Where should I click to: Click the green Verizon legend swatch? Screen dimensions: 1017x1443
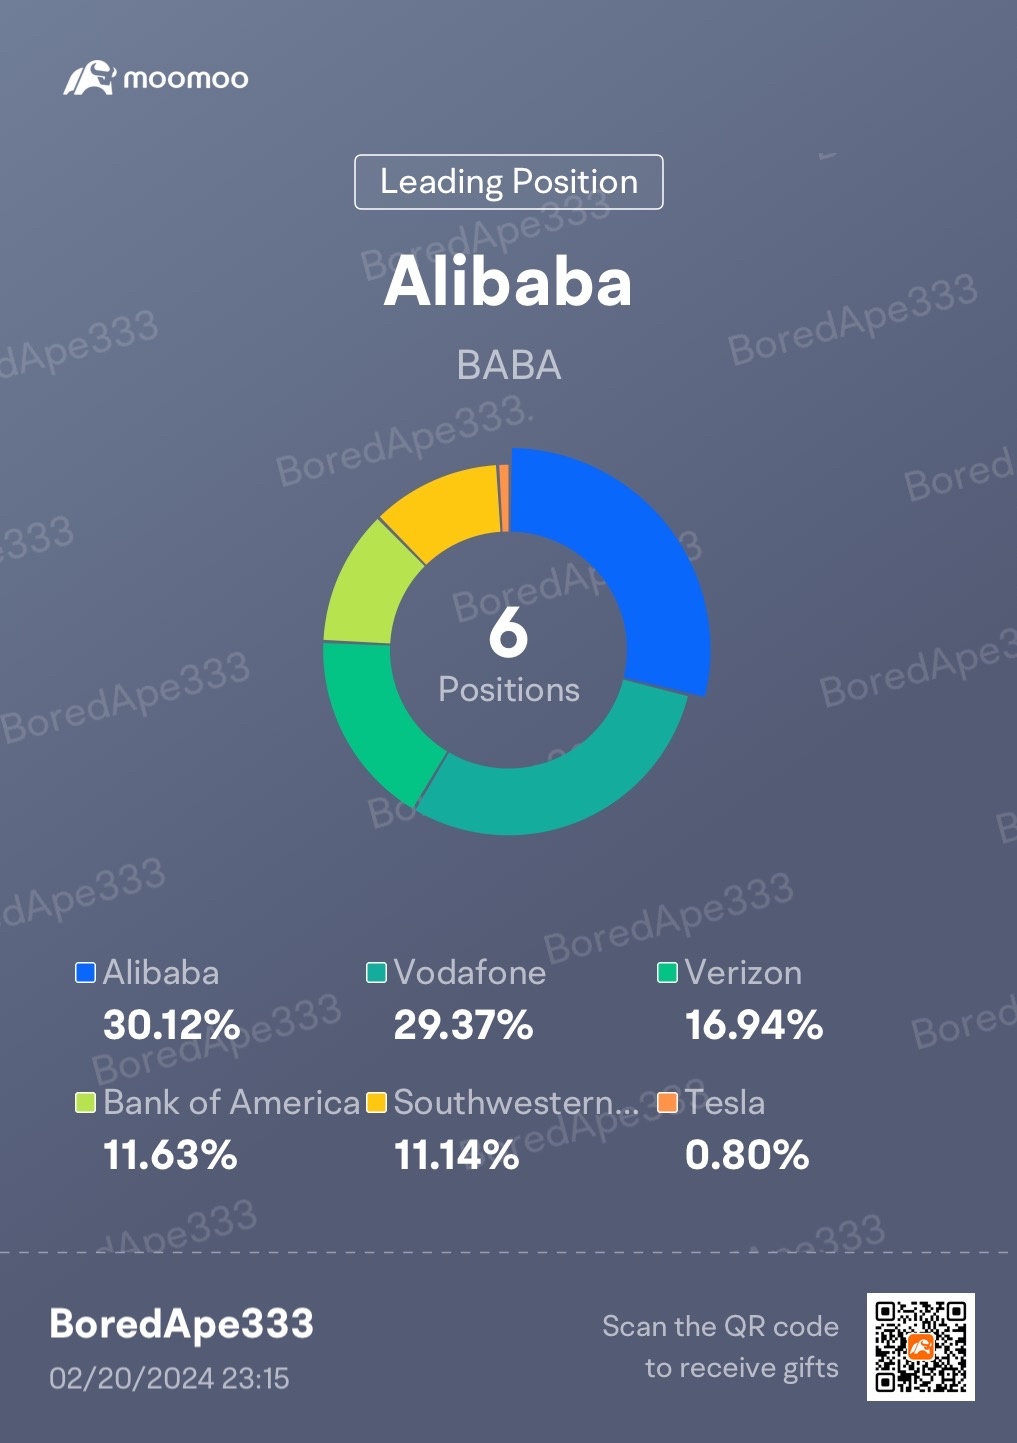(667, 973)
